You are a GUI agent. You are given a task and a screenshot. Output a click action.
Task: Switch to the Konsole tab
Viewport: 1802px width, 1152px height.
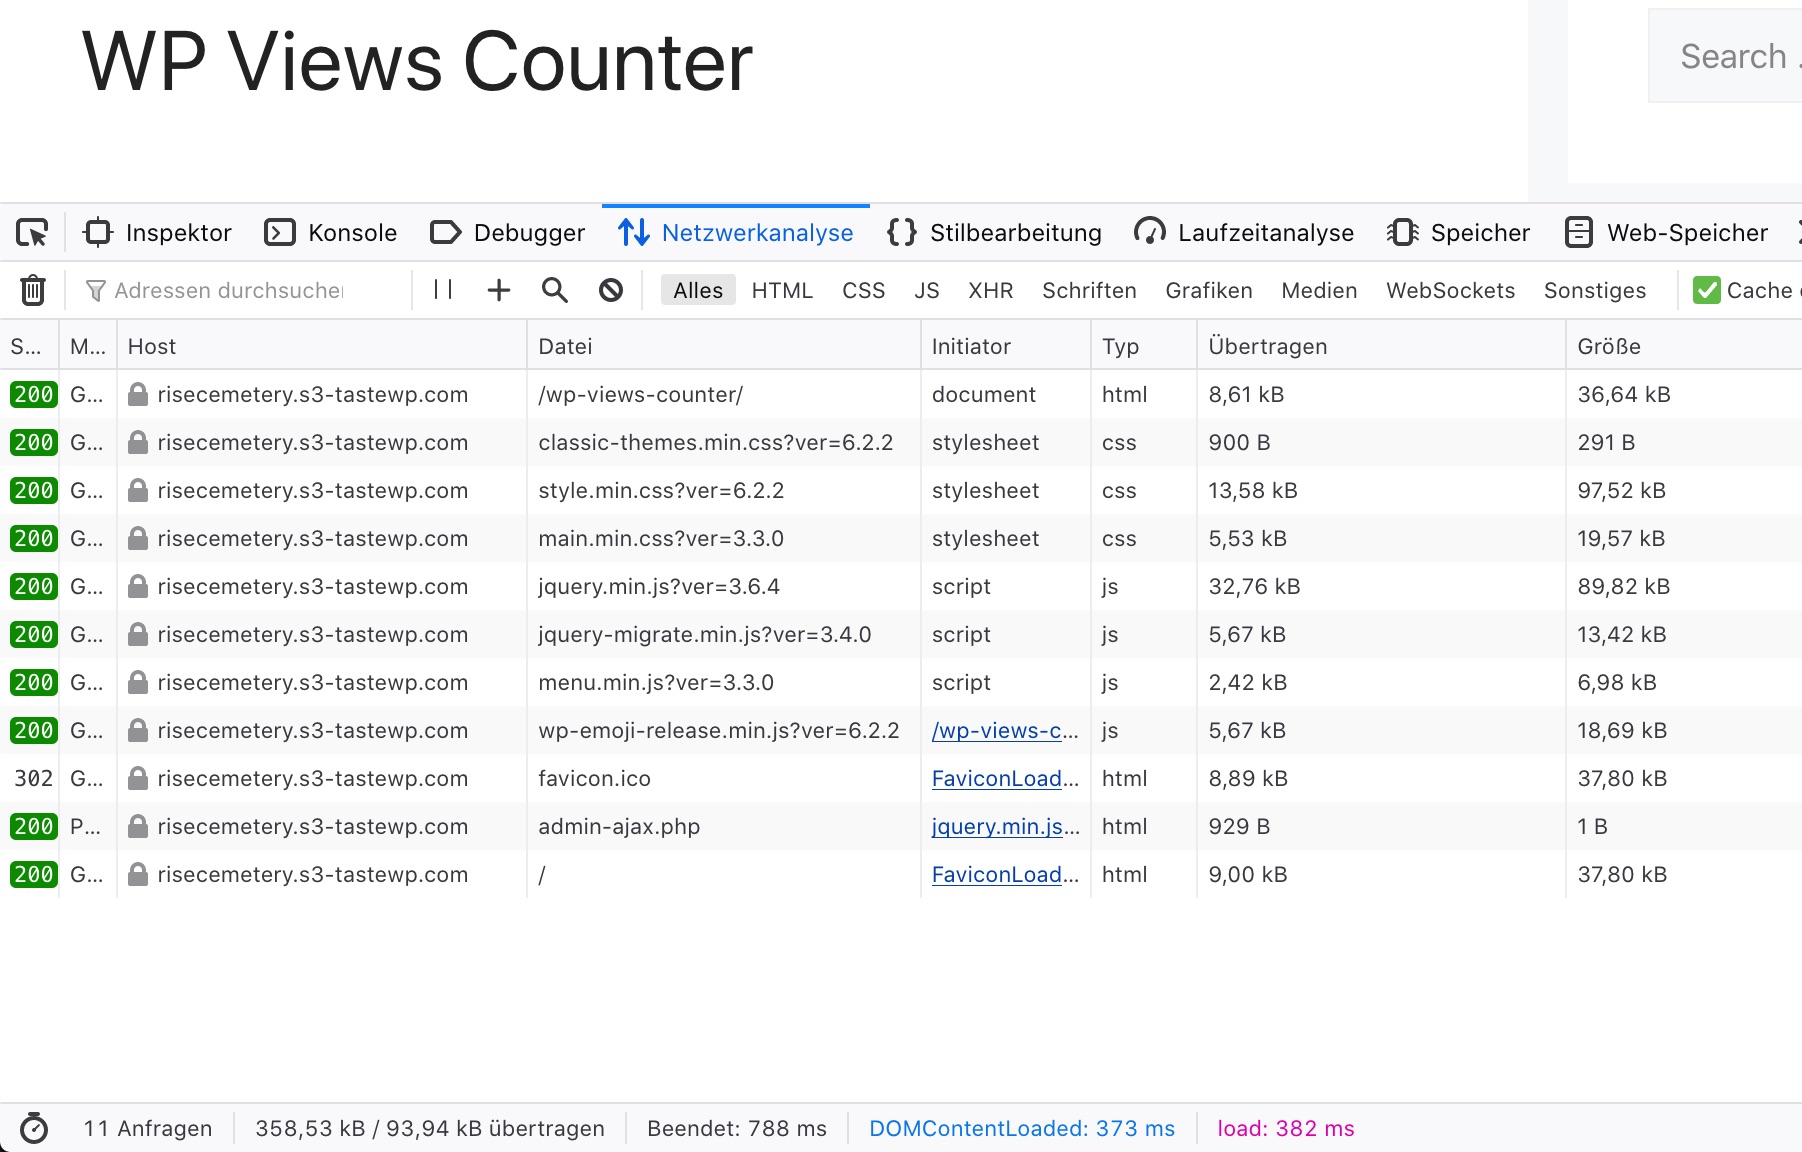click(330, 233)
